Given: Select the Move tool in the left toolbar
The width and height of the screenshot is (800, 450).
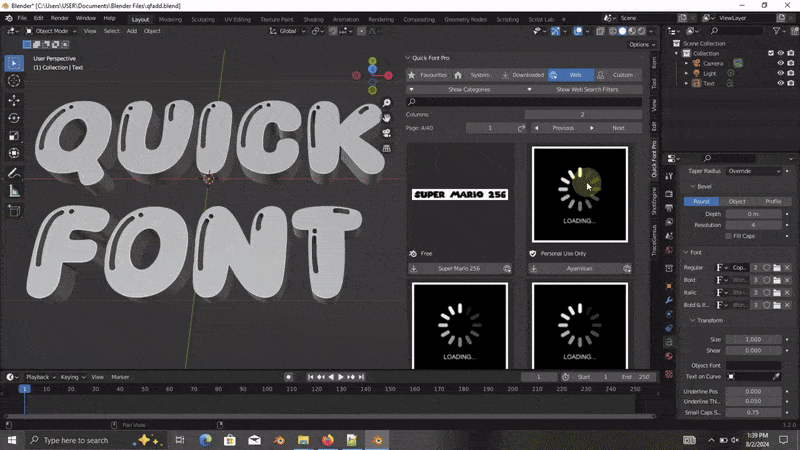Looking at the screenshot, I should pos(14,100).
